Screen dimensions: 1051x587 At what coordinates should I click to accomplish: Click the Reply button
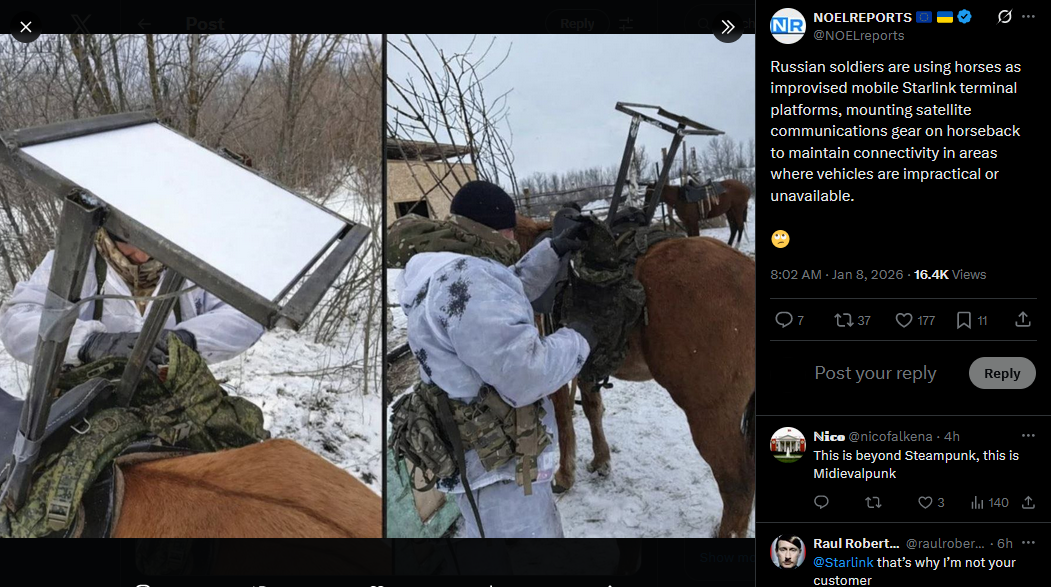(1002, 373)
